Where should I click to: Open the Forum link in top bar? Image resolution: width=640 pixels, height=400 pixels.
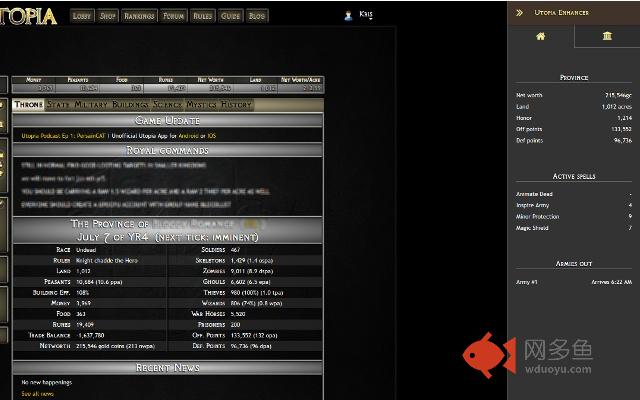(173, 16)
